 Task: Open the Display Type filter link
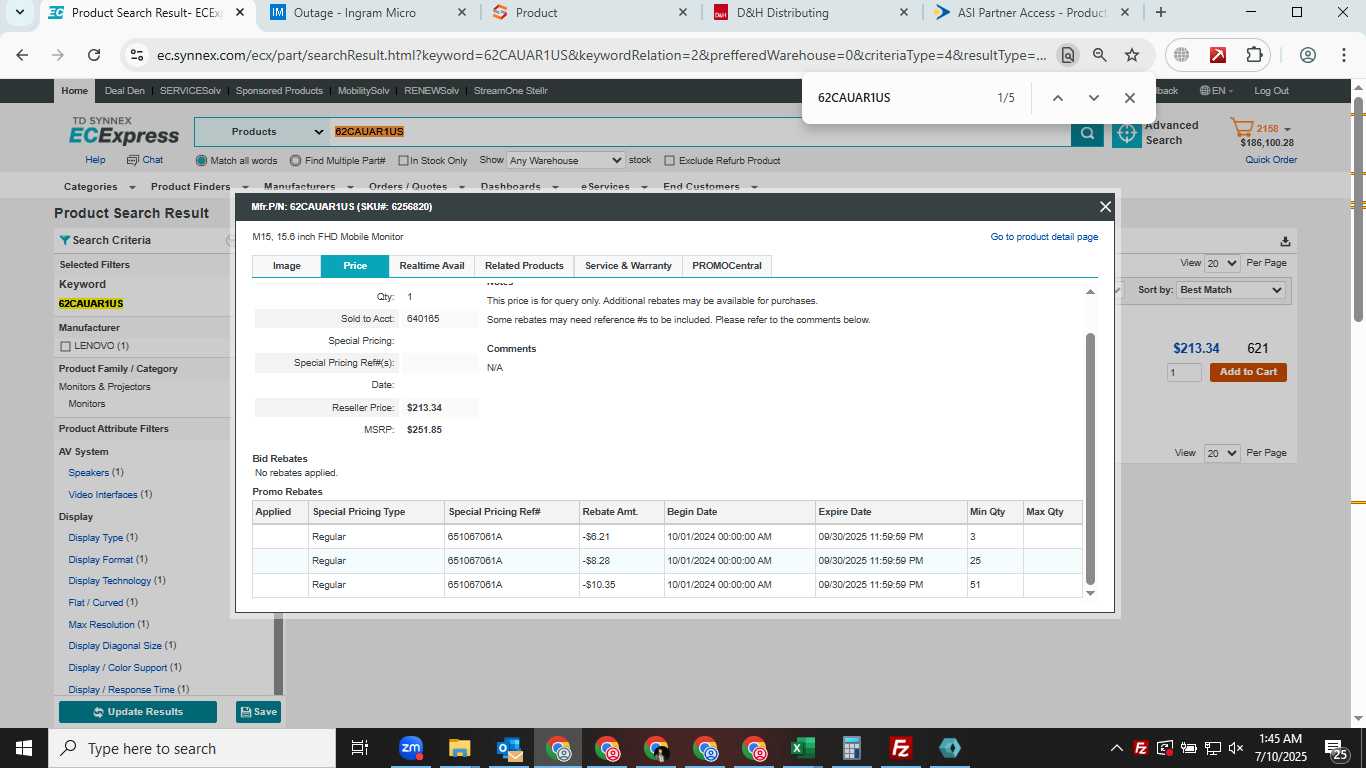click(x=96, y=538)
